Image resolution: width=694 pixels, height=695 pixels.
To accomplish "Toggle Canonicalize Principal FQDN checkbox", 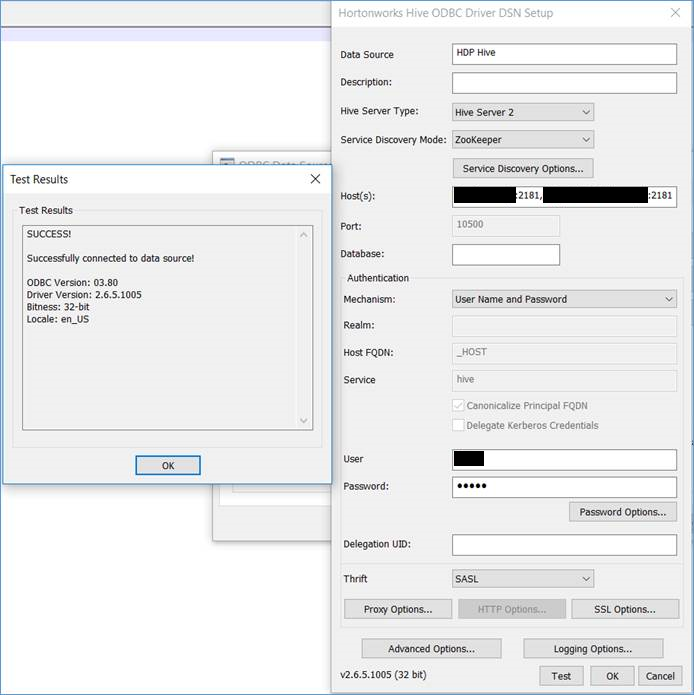I will pyautogui.click(x=458, y=406).
